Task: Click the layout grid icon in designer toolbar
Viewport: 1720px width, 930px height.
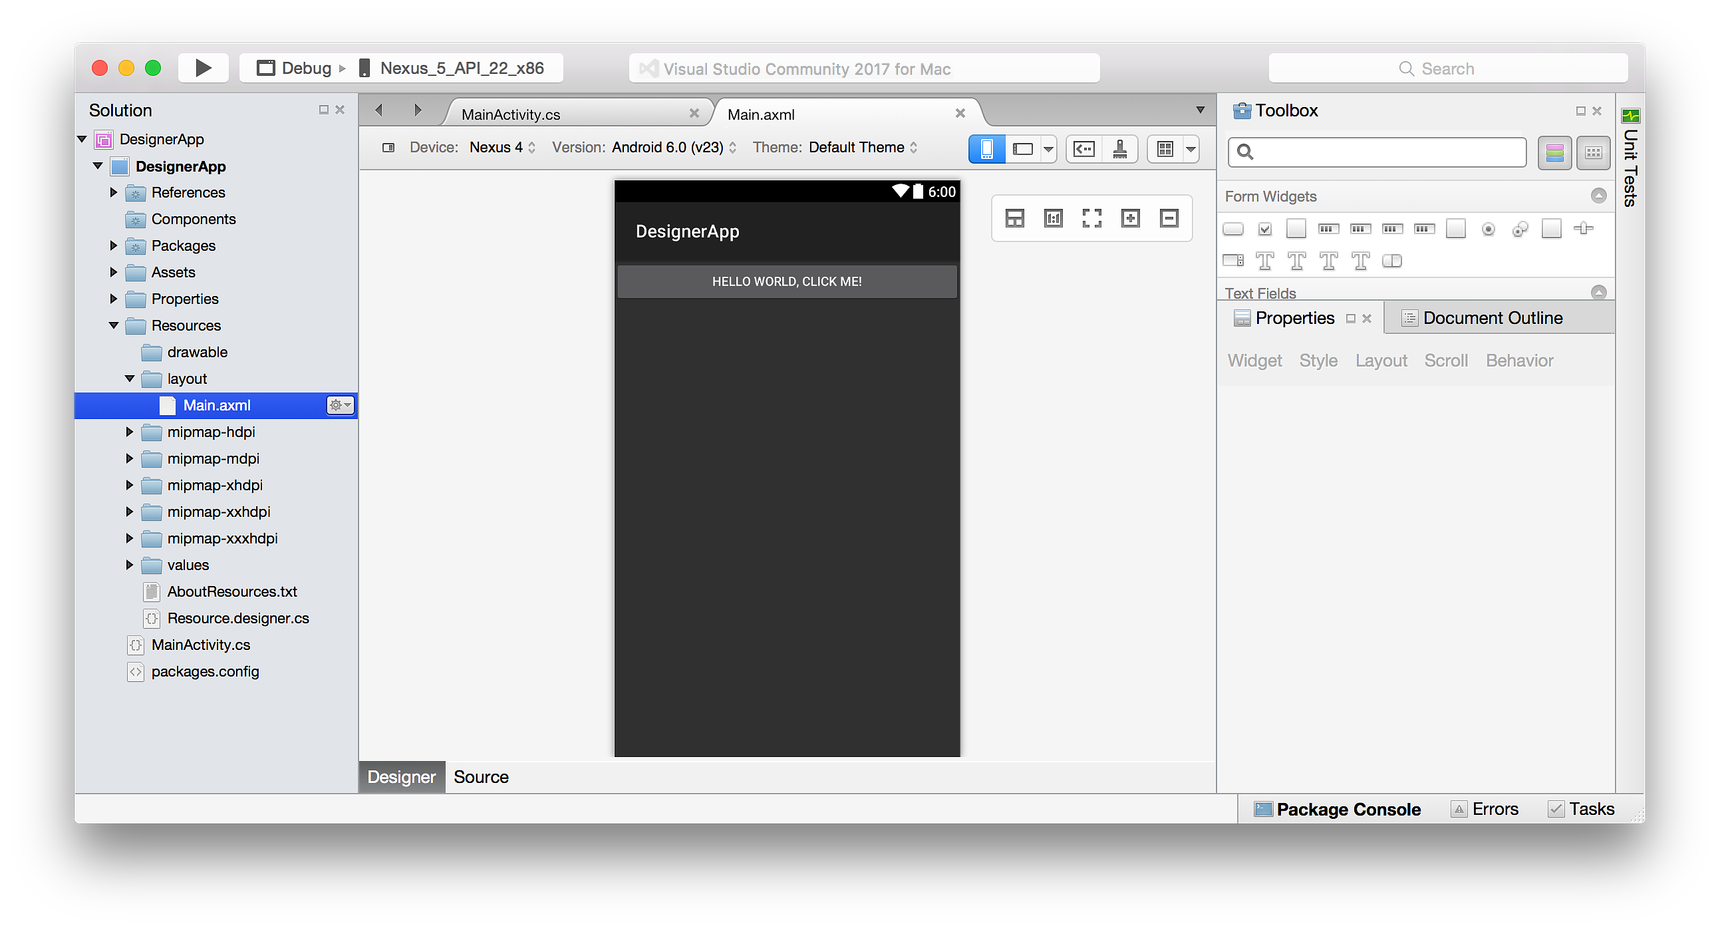Action: 1165,149
